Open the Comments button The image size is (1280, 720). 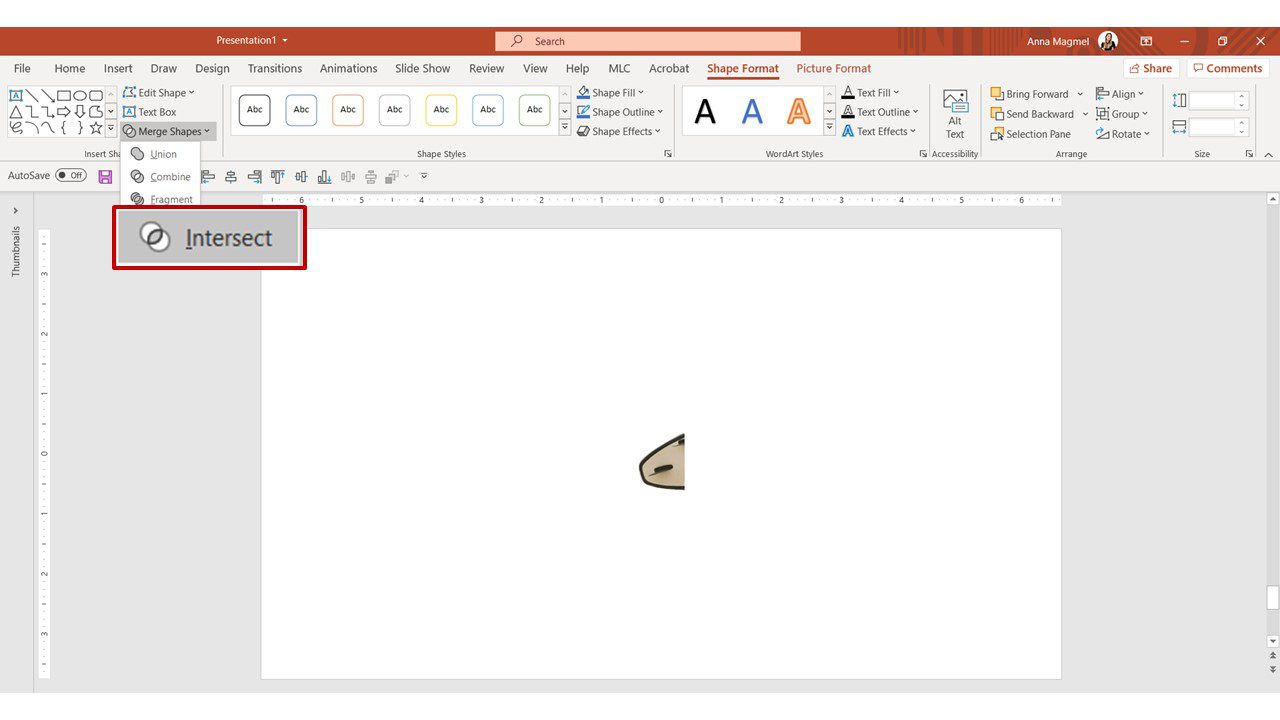pos(1228,68)
